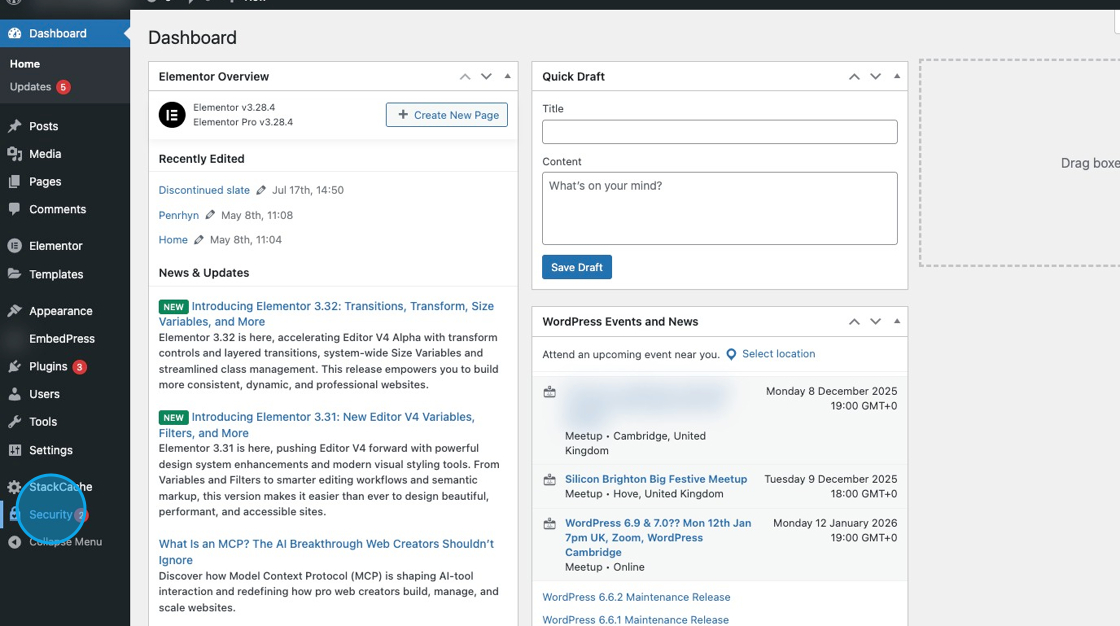Click the Media camera icon
The height and width of the screenshot is (626, 1120).
pyautogui.click(x=14, y=154)
